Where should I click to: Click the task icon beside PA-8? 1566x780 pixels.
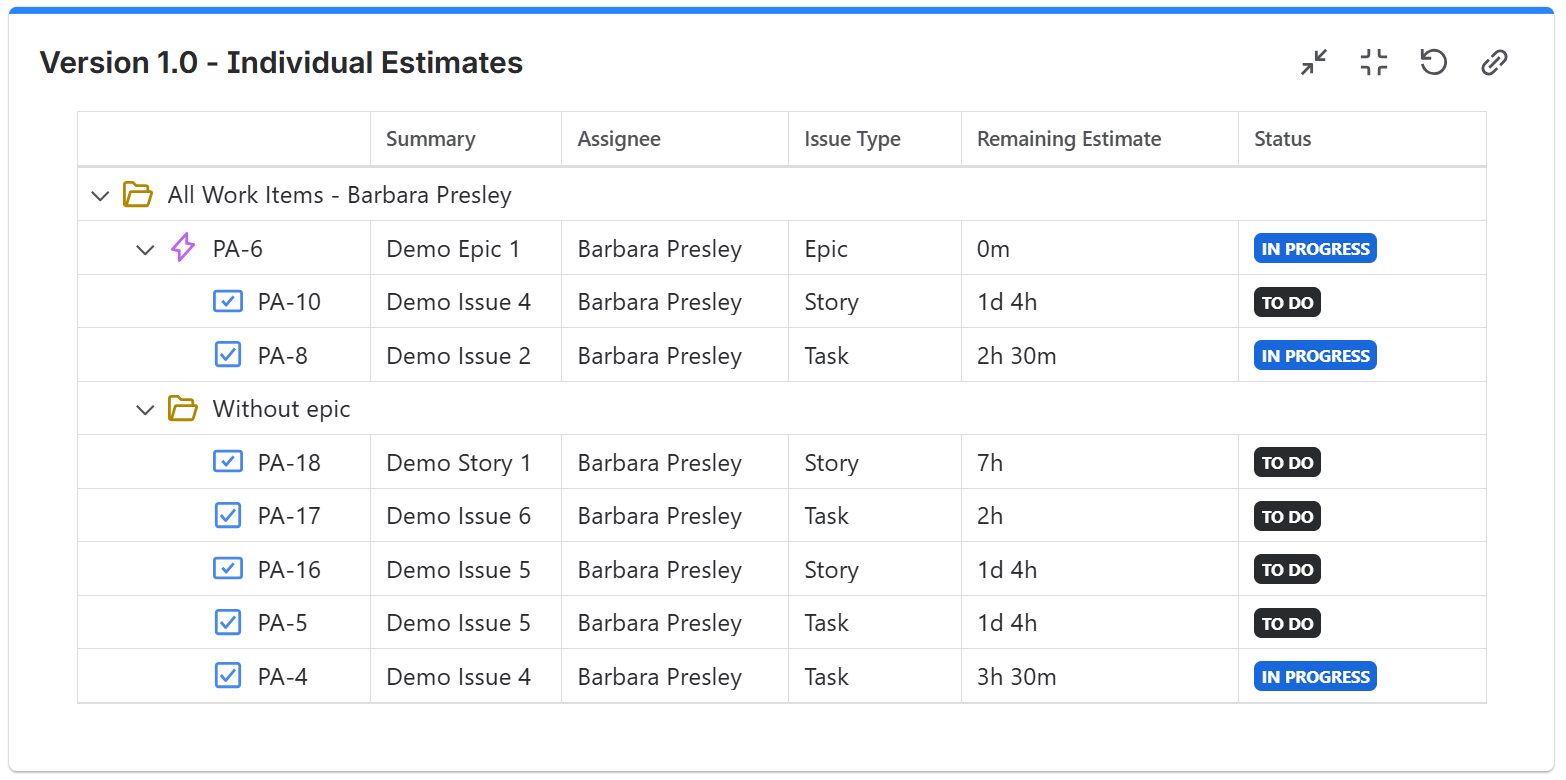228,355
